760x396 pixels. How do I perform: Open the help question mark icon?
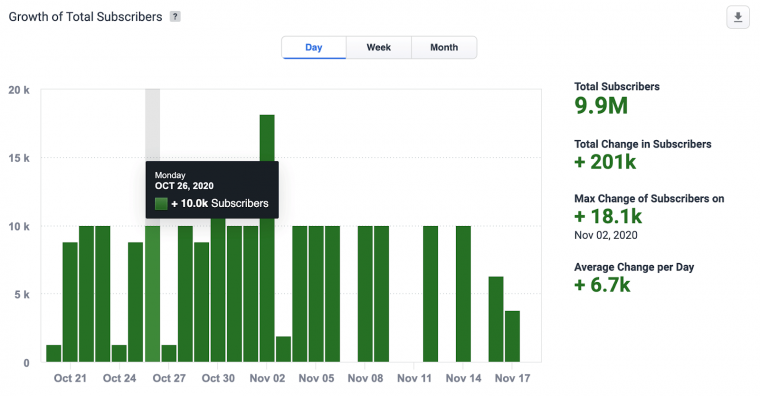pos(175,16)
